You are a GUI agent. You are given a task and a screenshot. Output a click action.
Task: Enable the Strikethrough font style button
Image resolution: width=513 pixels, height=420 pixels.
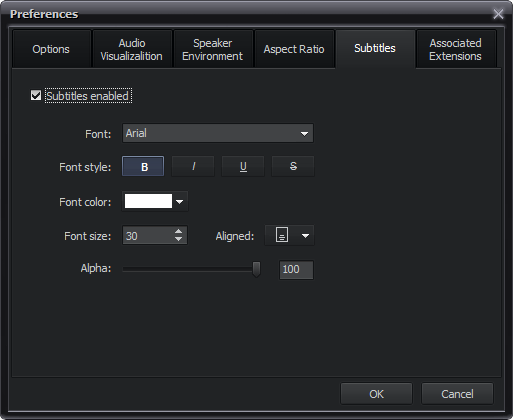[x=293, y=166]
